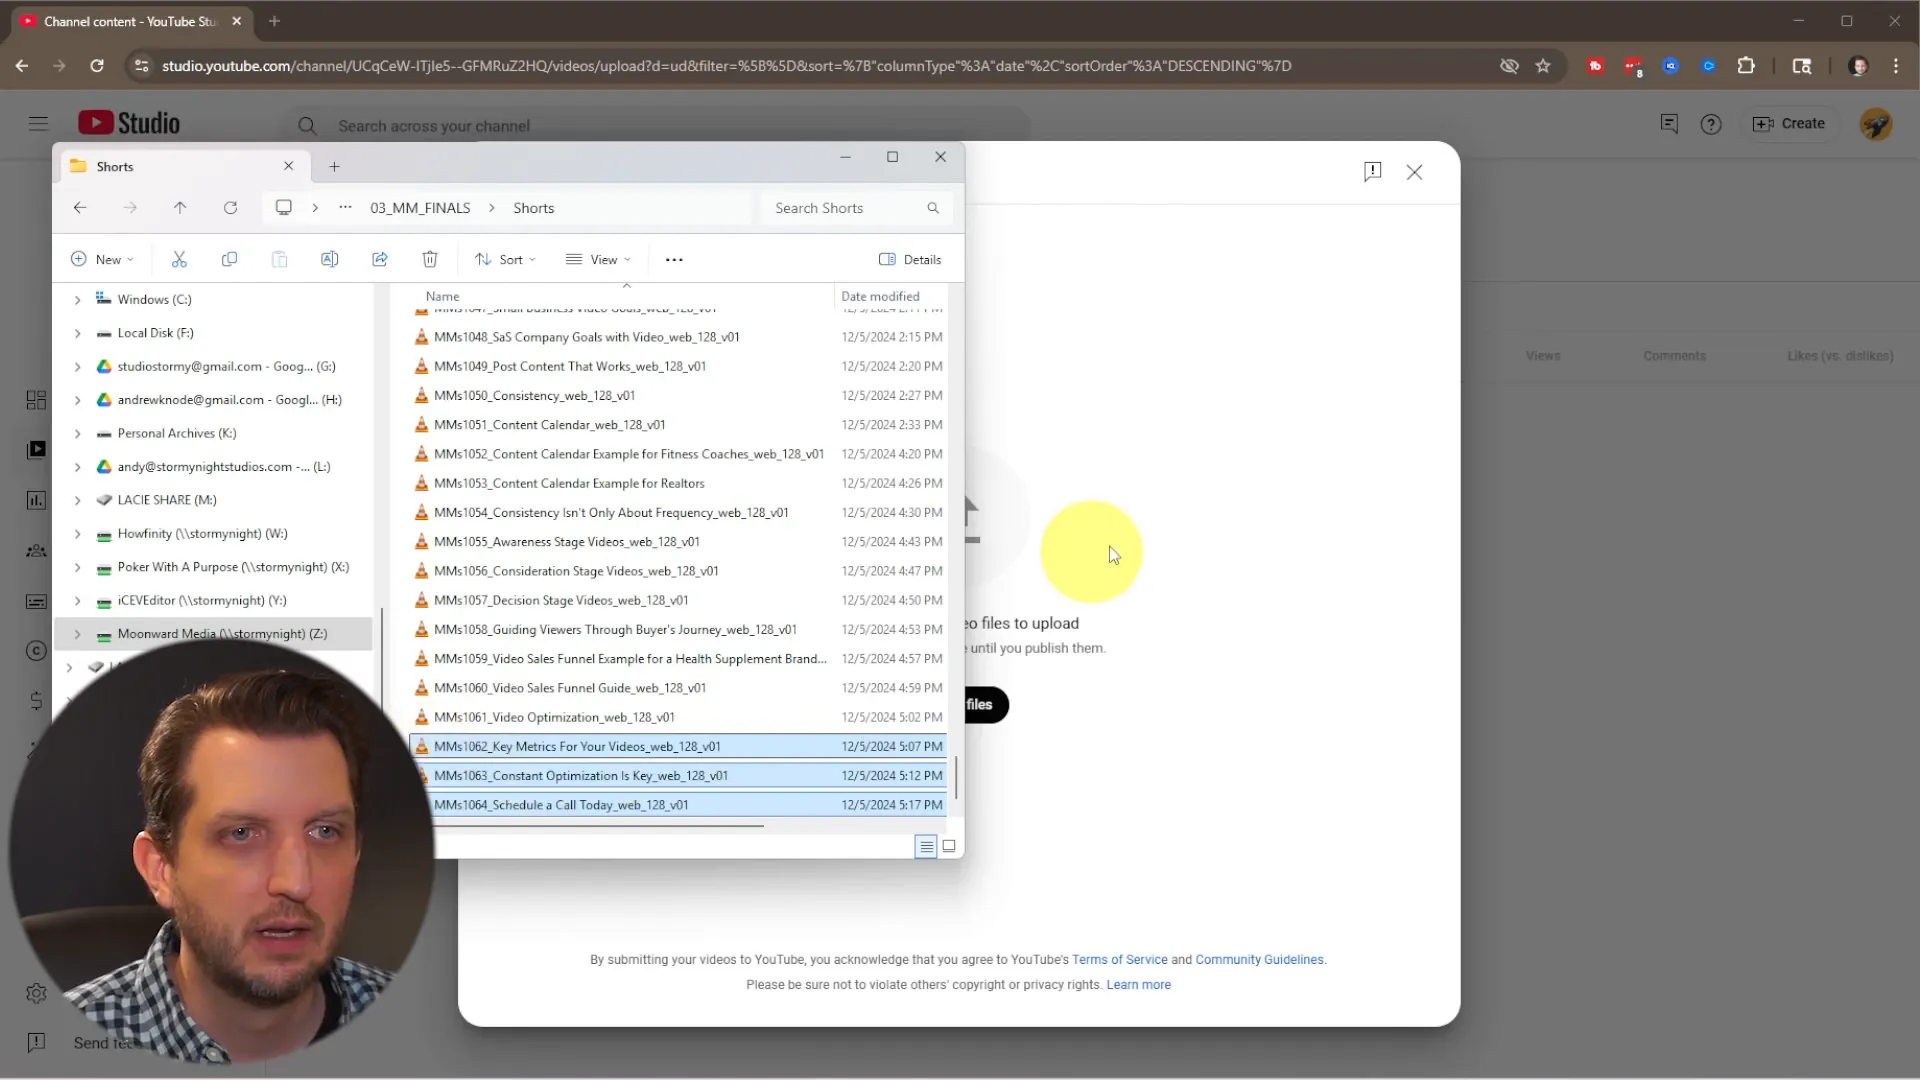The image size is (1920, 1080).
Task: Expand the LACIE SHARE (M:) tree node
Action: [77, 500]
